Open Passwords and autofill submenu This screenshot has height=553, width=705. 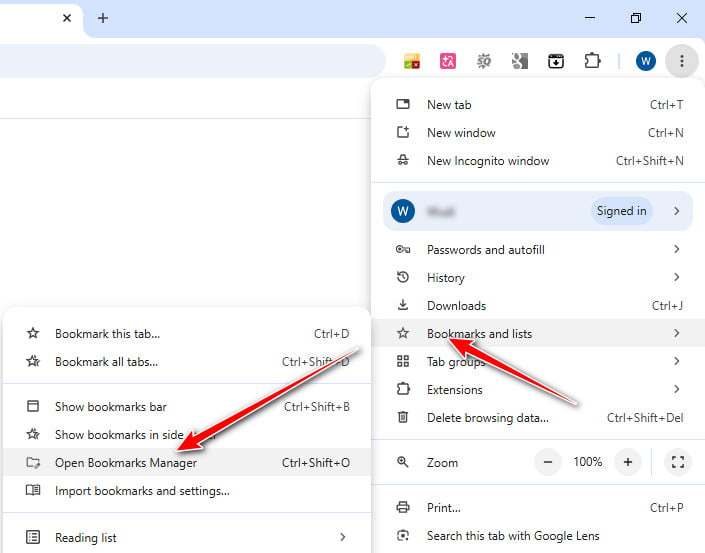[x=538, y=250]
